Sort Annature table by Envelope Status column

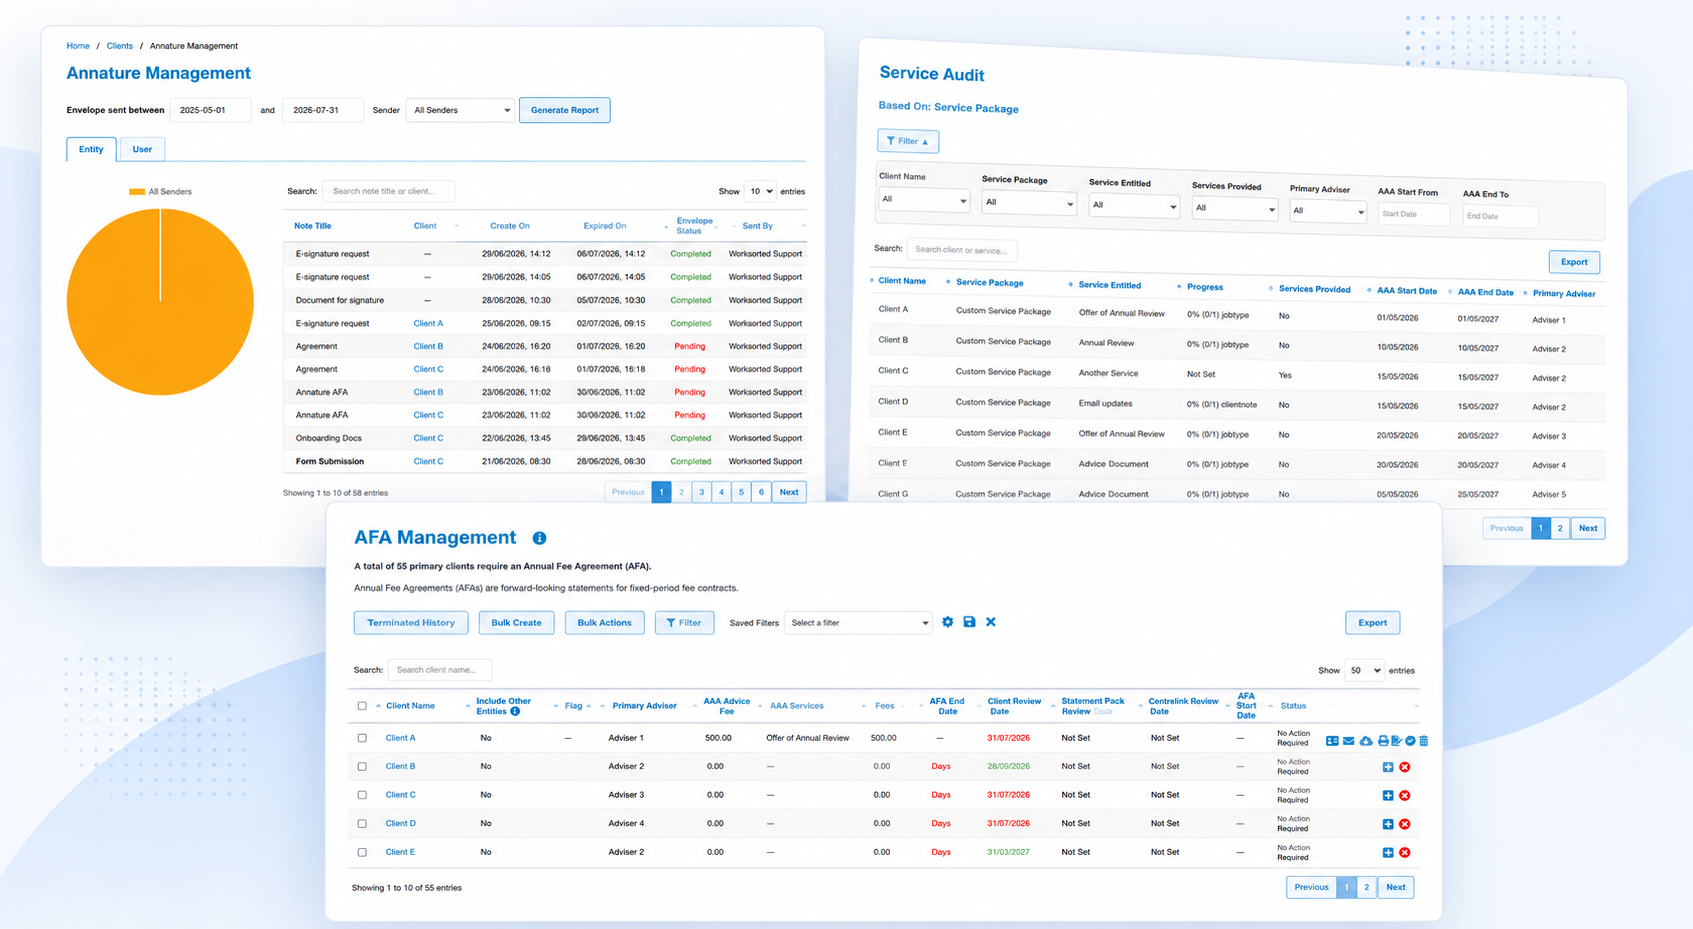[x=694, y=226]
